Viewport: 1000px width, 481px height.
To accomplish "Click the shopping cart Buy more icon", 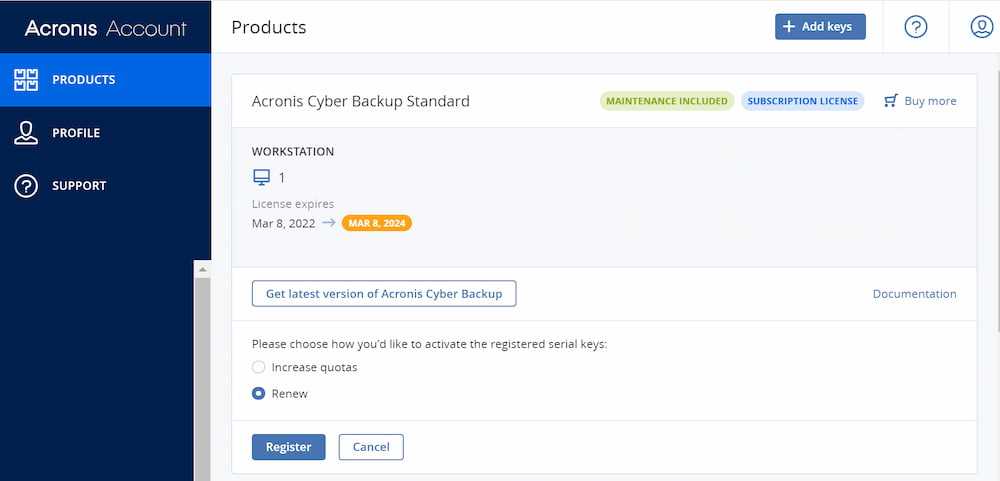I will pos(891,101).
